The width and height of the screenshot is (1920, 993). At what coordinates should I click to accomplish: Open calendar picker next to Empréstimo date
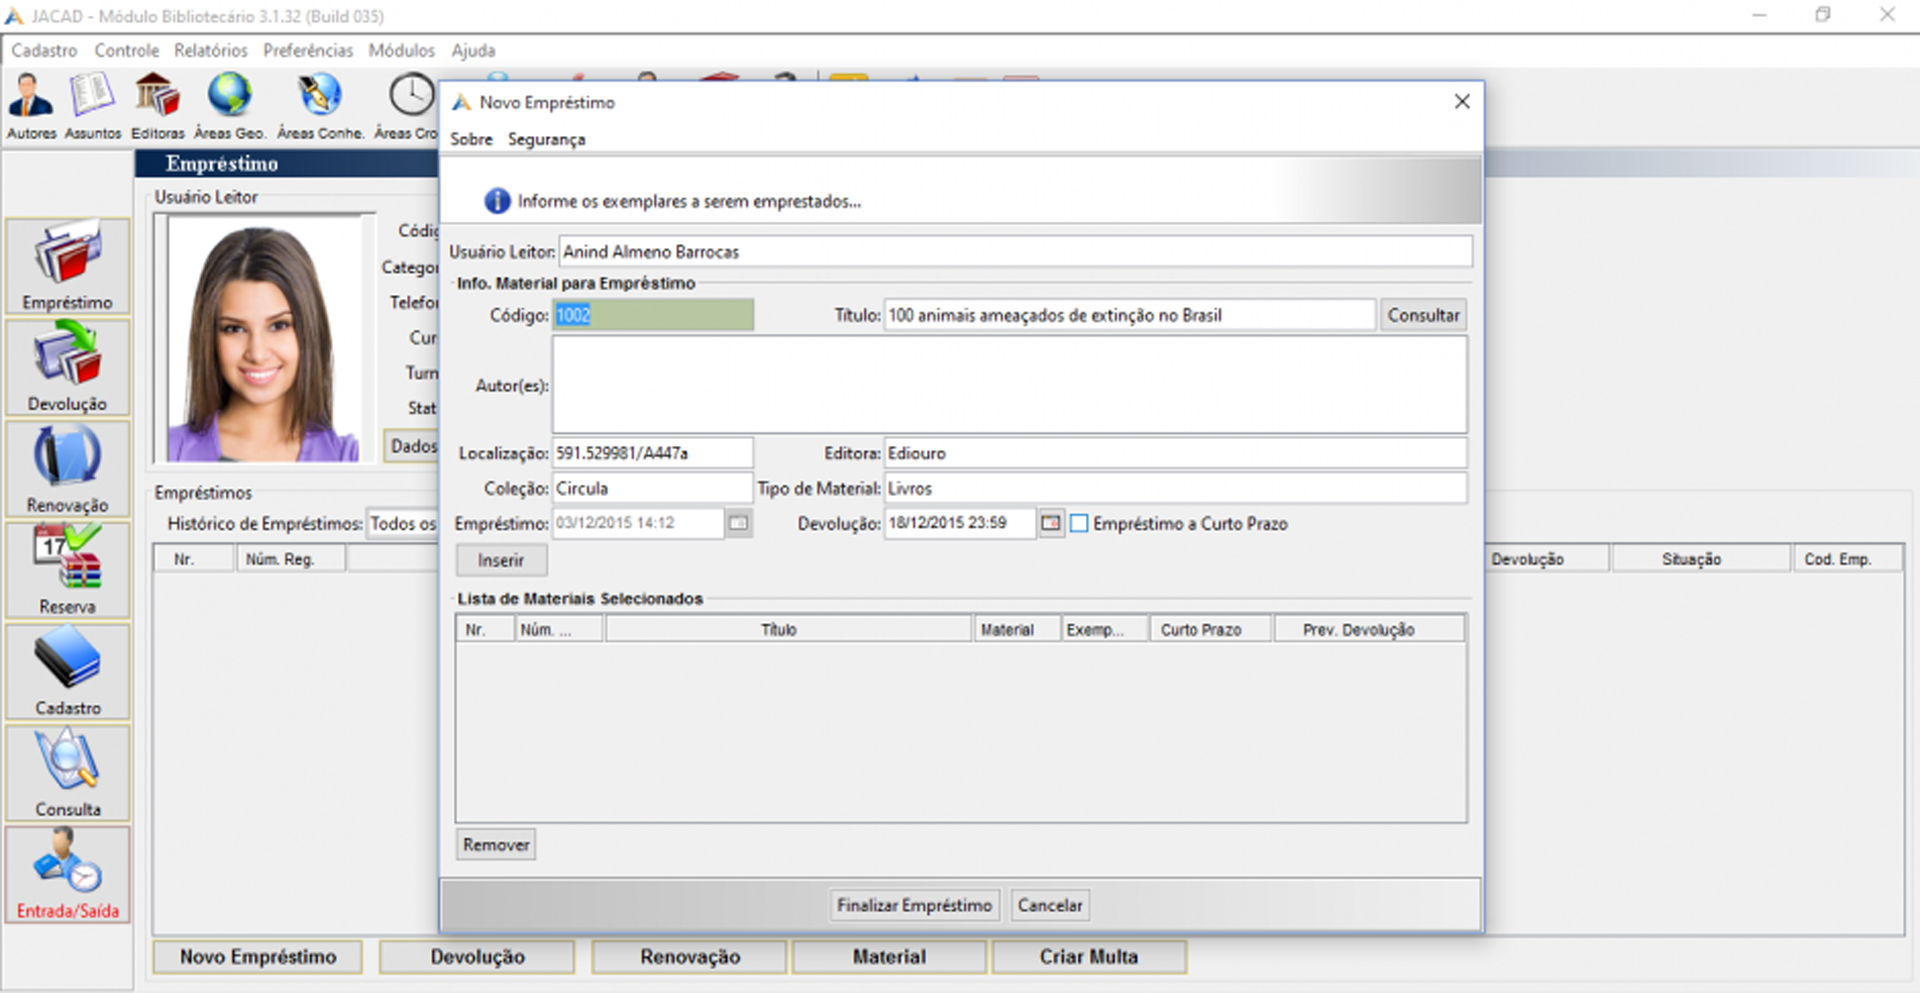[738, 523]
